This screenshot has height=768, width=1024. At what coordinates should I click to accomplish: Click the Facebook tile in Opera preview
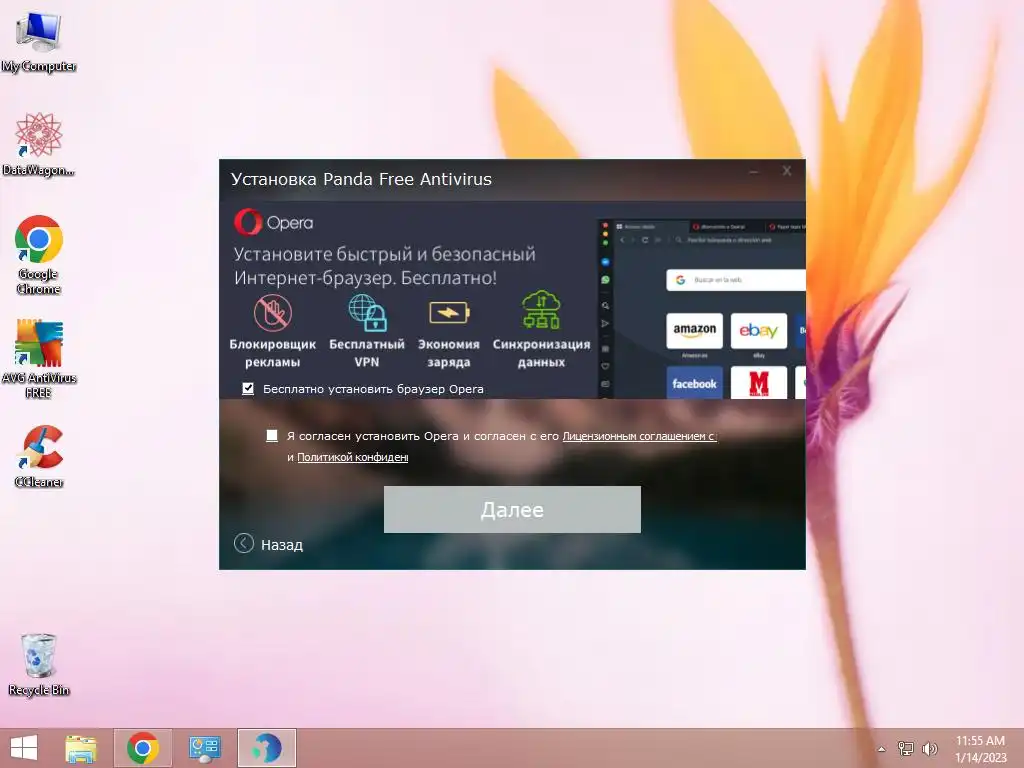694,383
